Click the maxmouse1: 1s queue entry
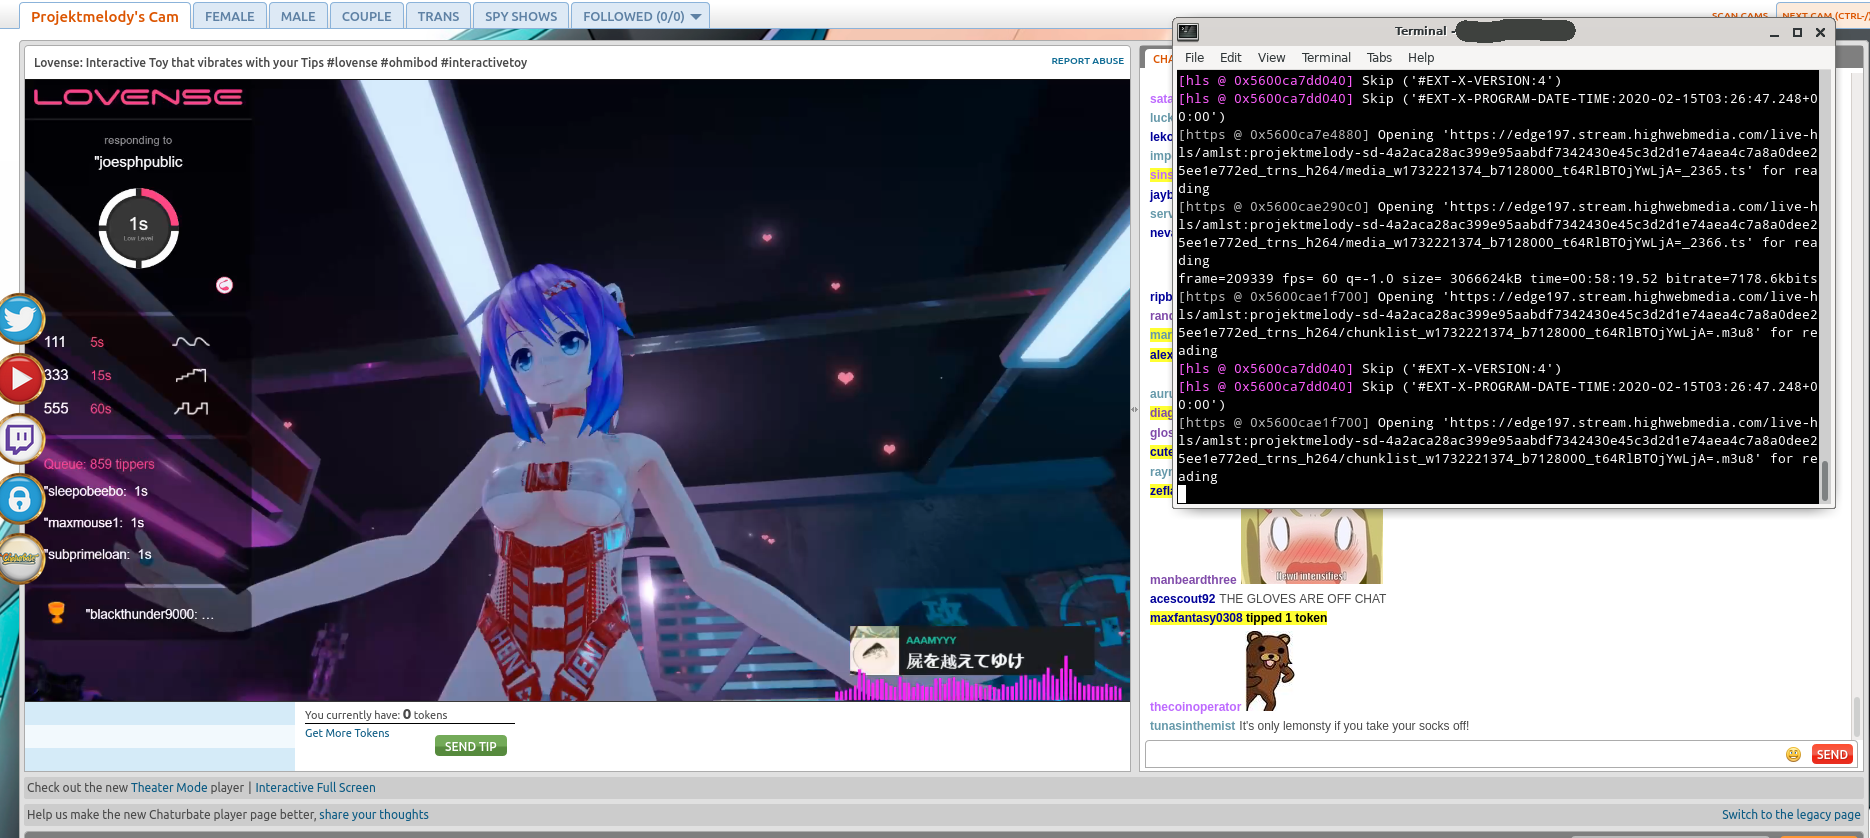 pyautogui.click(x=94, y=523)
